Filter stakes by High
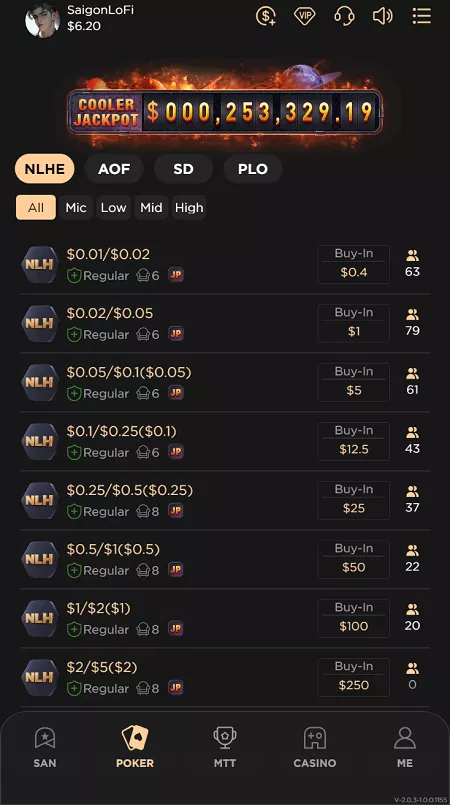 (189, 207)
